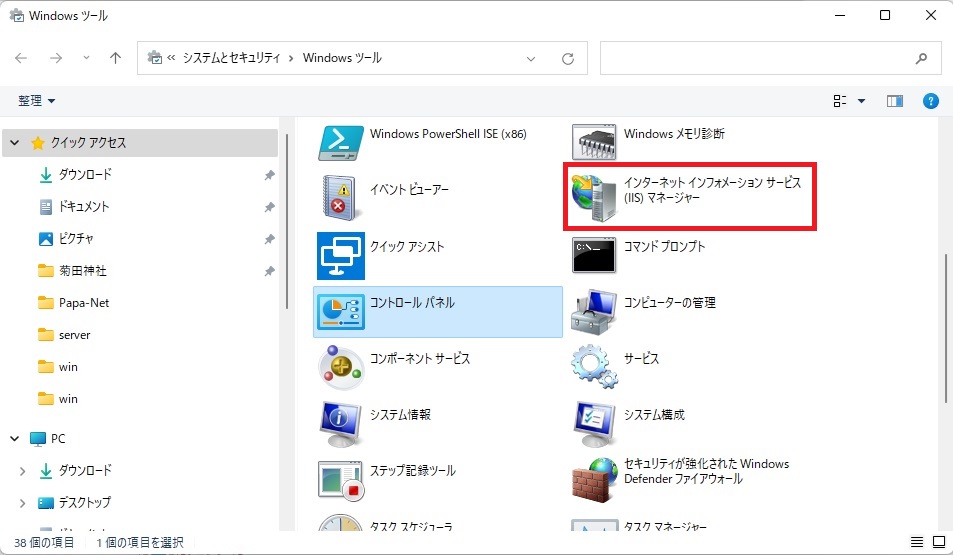Open the server folder in sidebar
Image resolution: width=953 pixels, height=555 pixels.
(x=74, y=335)
